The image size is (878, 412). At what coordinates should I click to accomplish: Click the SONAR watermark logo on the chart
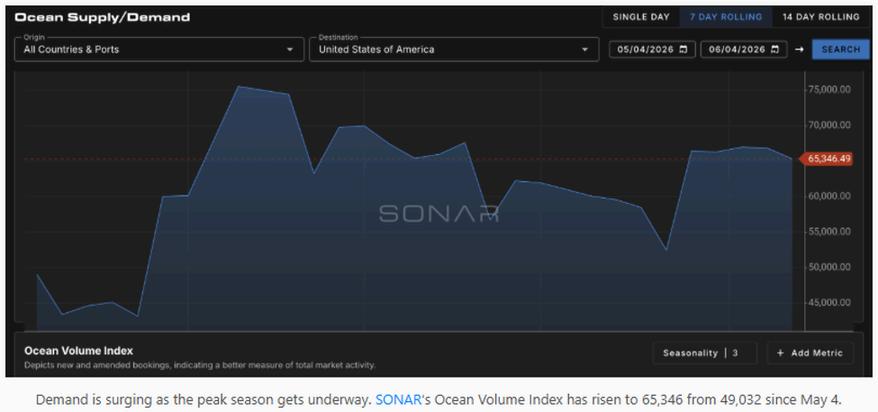click(x=438, y=214)
